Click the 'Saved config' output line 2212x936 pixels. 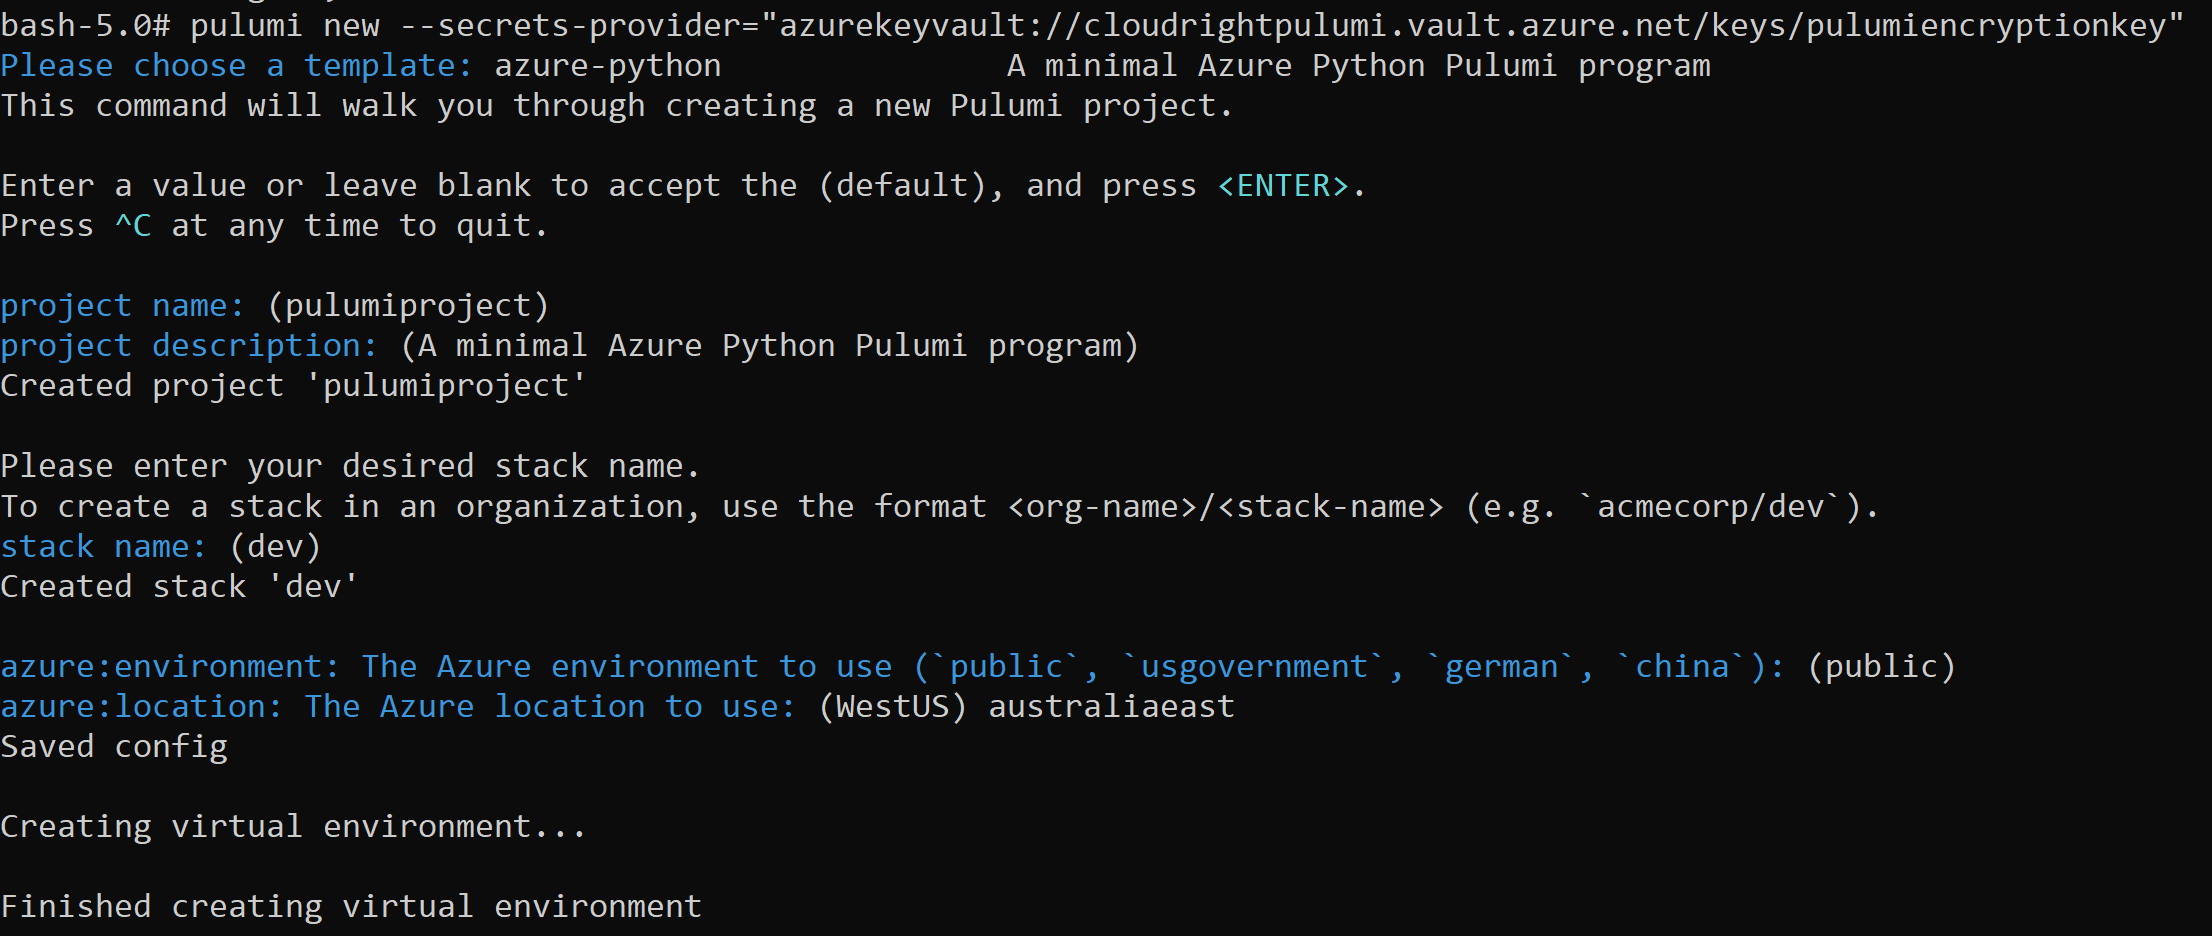pyautogui.click(x=114, y=747)
